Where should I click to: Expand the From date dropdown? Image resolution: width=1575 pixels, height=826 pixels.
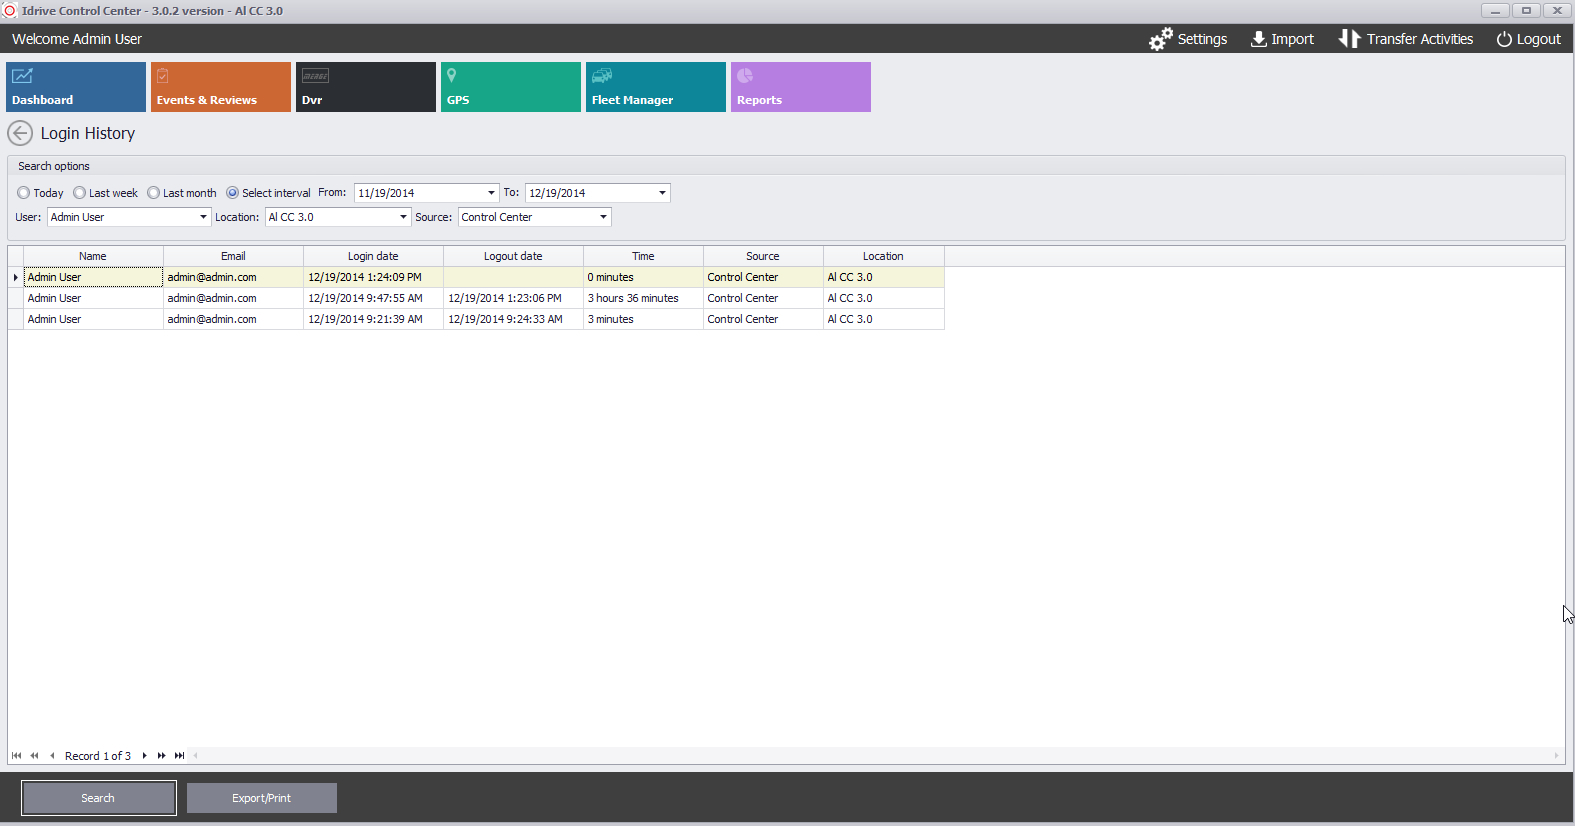tap(491, 193)
